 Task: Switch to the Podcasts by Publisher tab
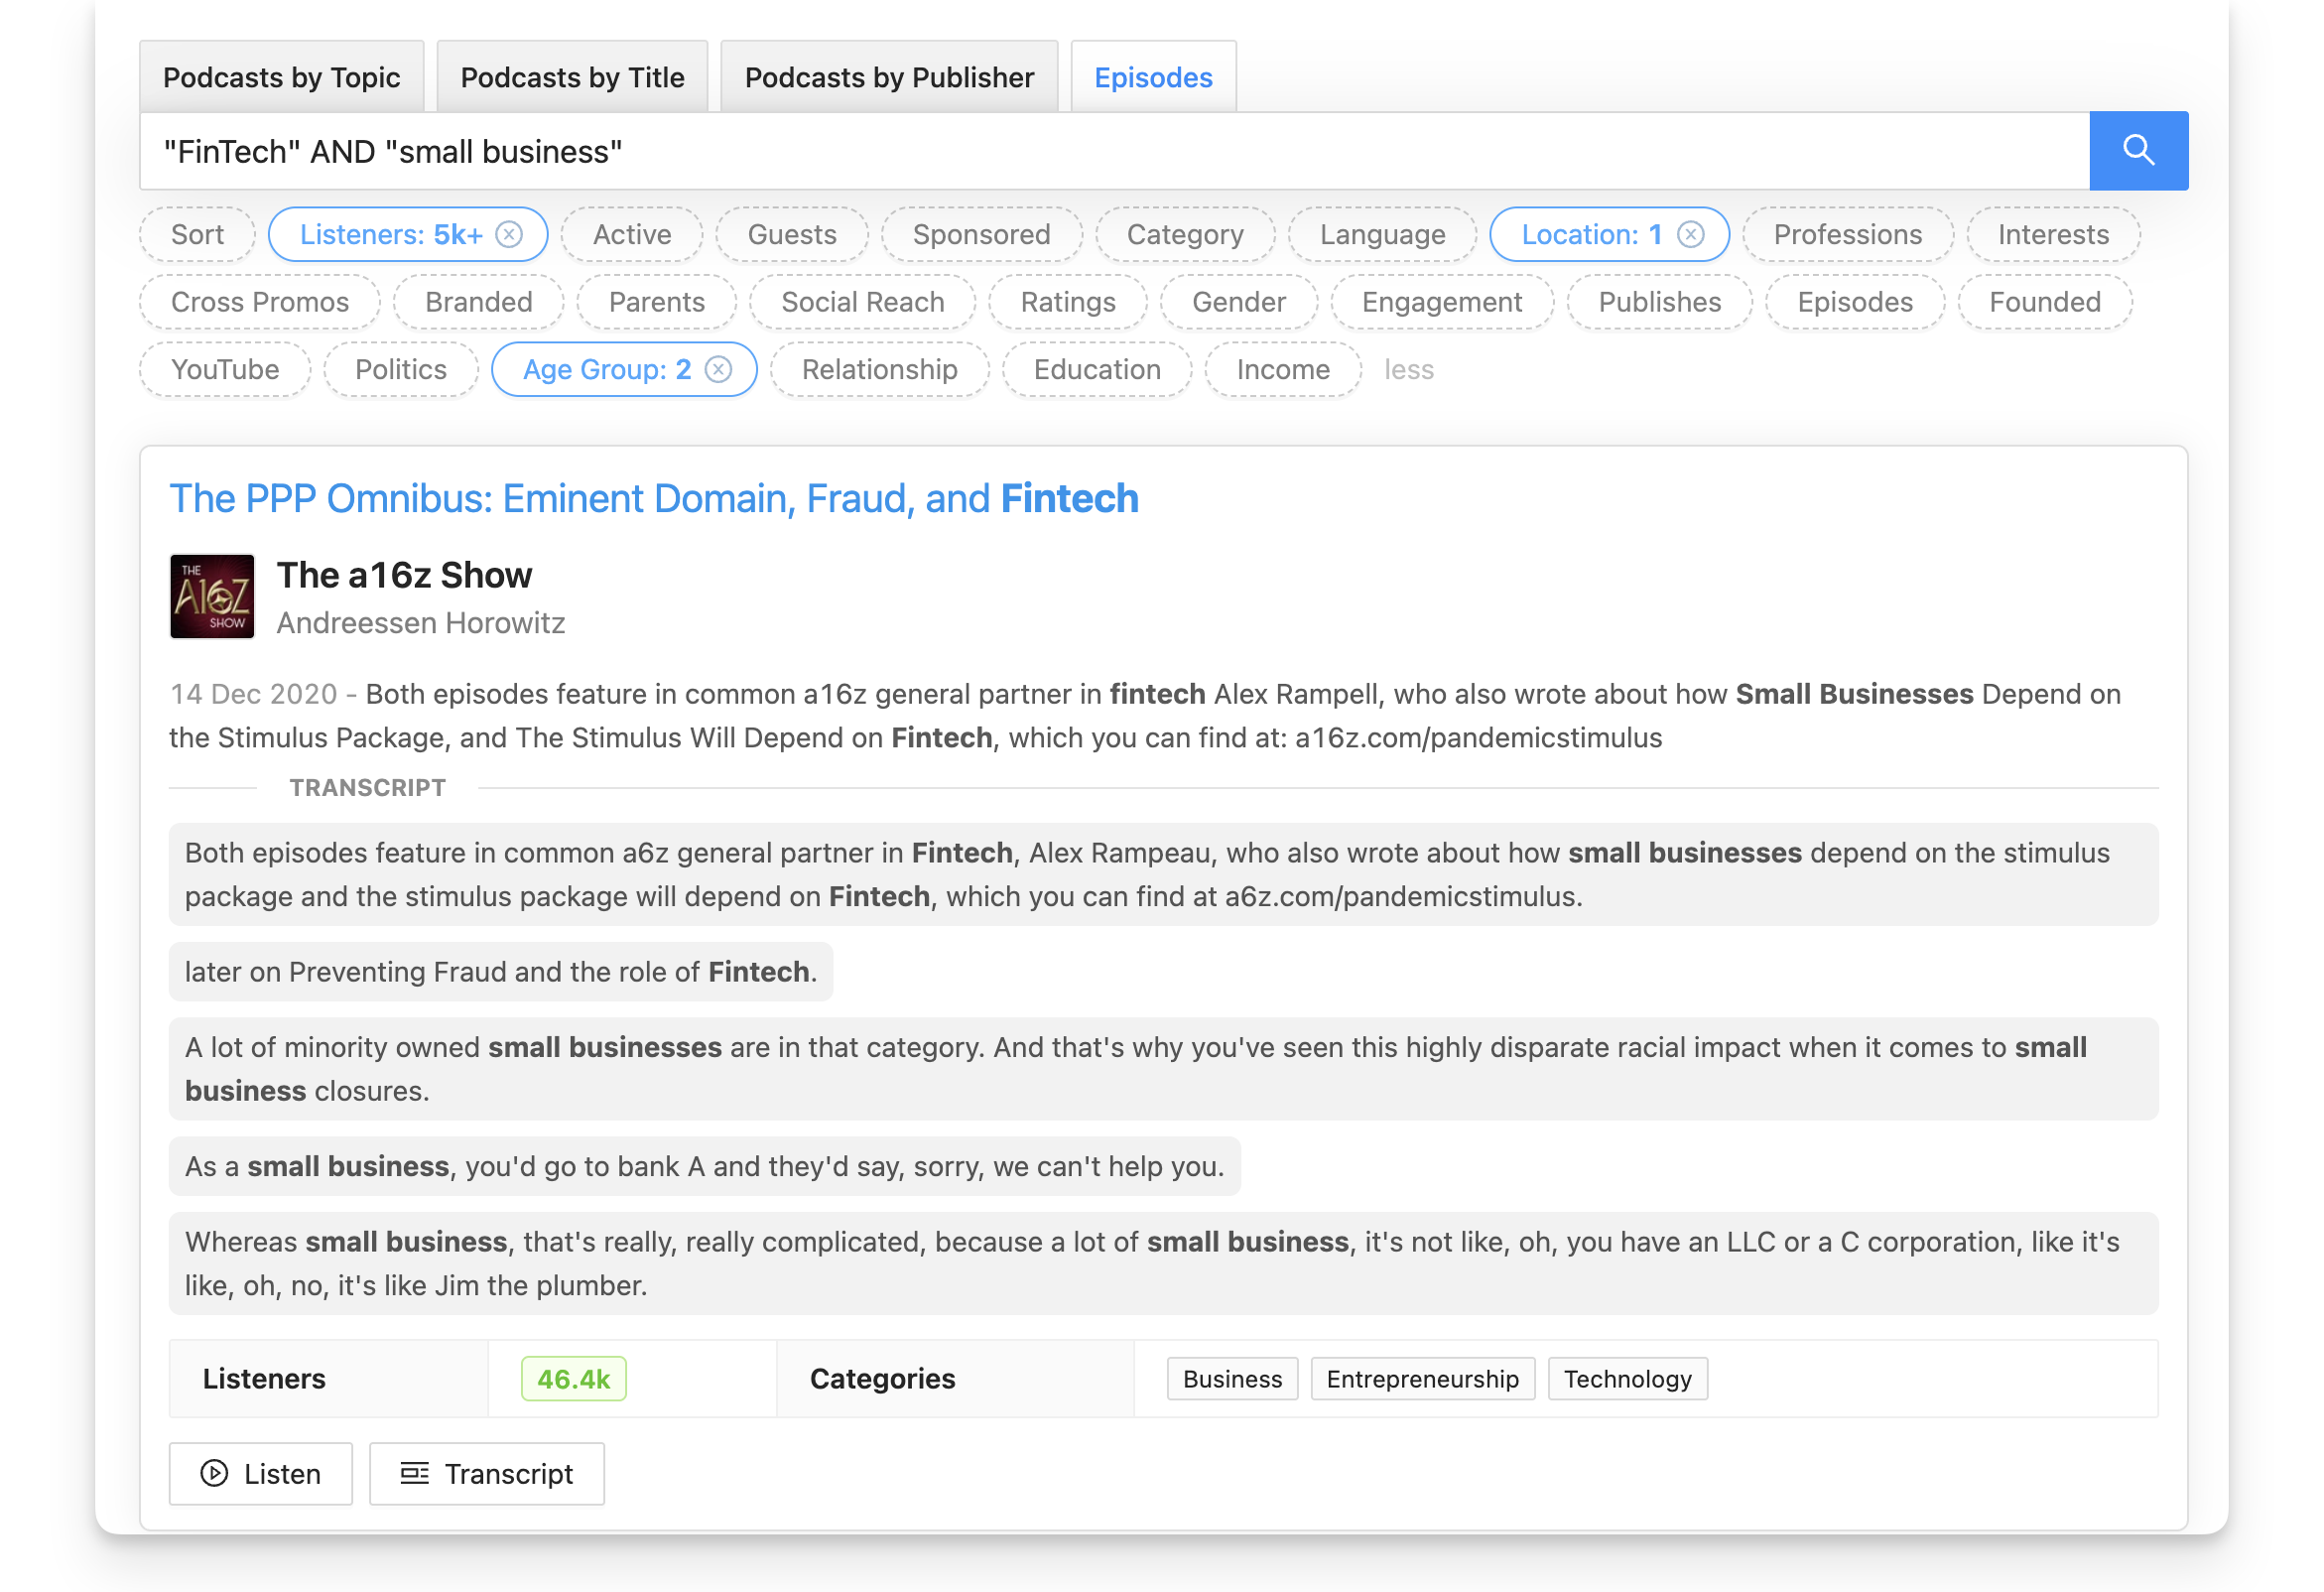click(x=889, y=76)
